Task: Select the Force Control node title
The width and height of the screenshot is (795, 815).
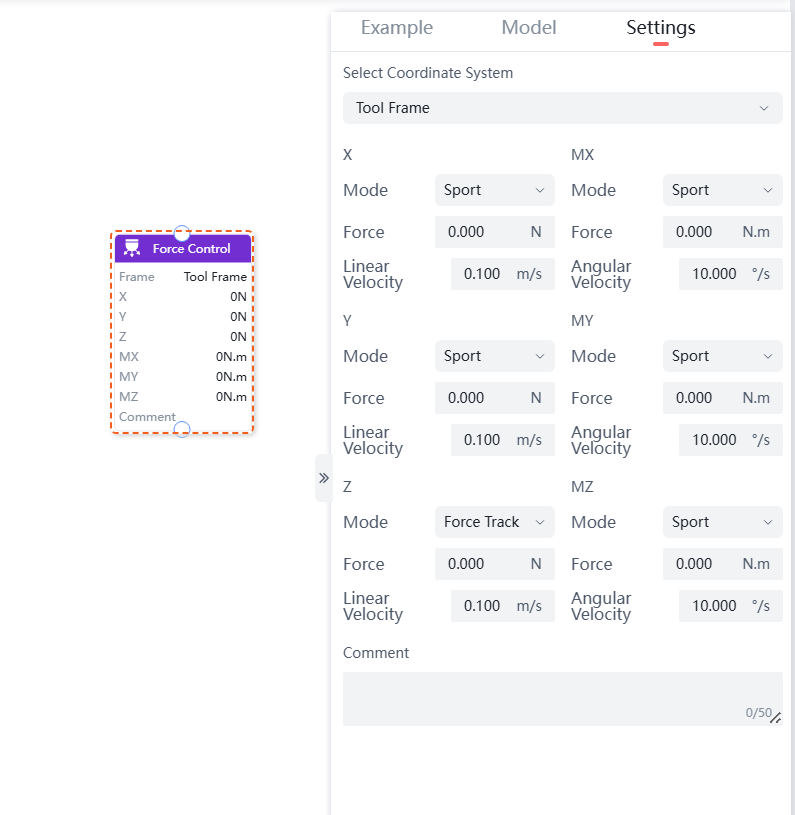Action: tap(192, 249)
